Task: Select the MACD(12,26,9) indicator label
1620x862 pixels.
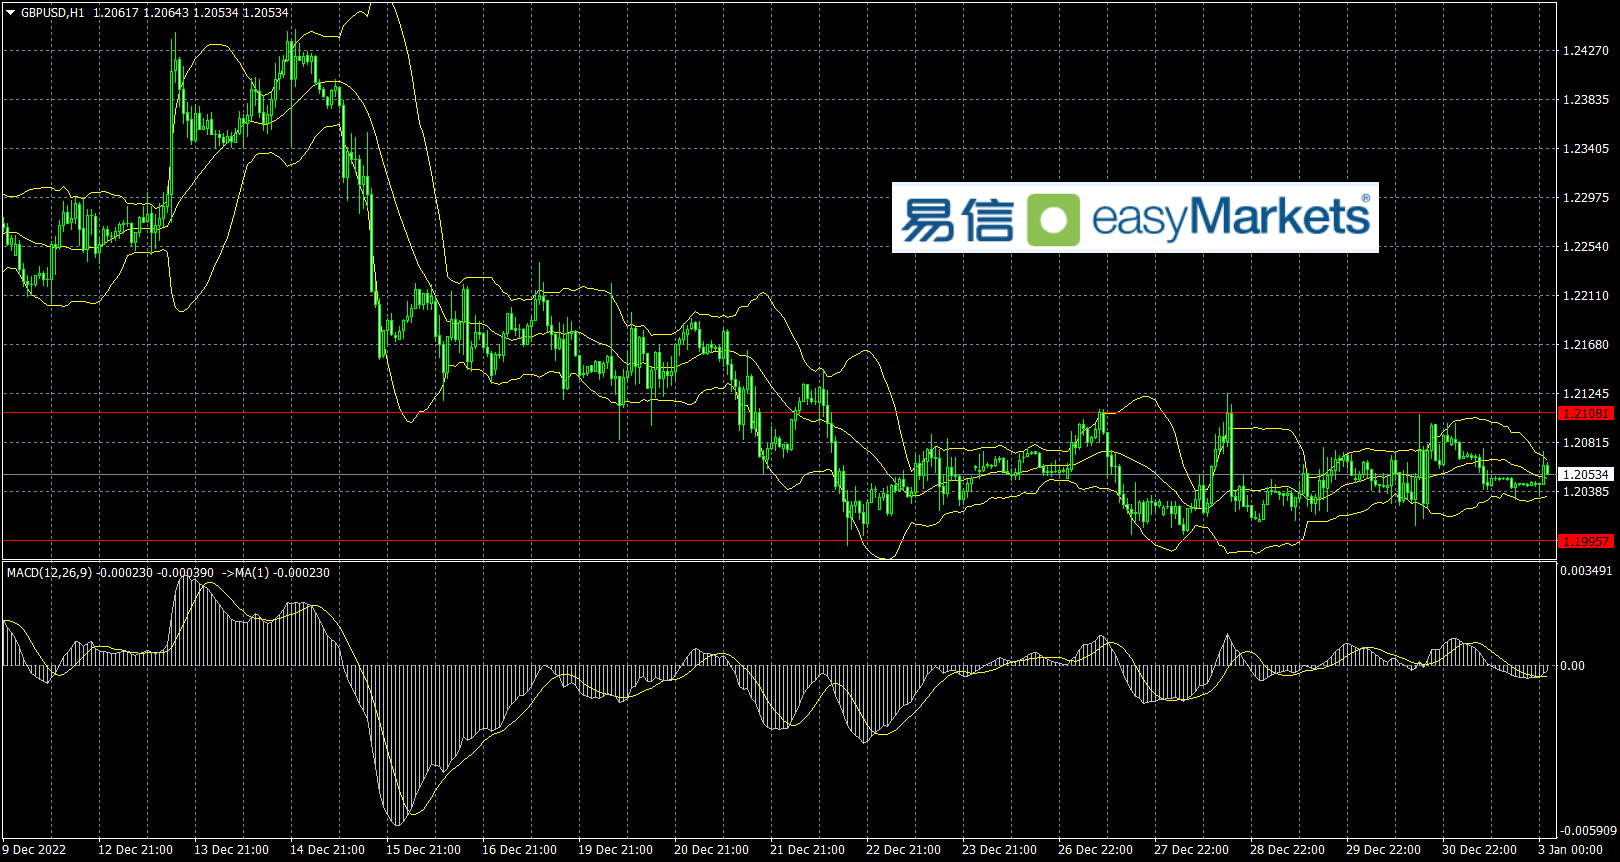Action: [49, 573]
